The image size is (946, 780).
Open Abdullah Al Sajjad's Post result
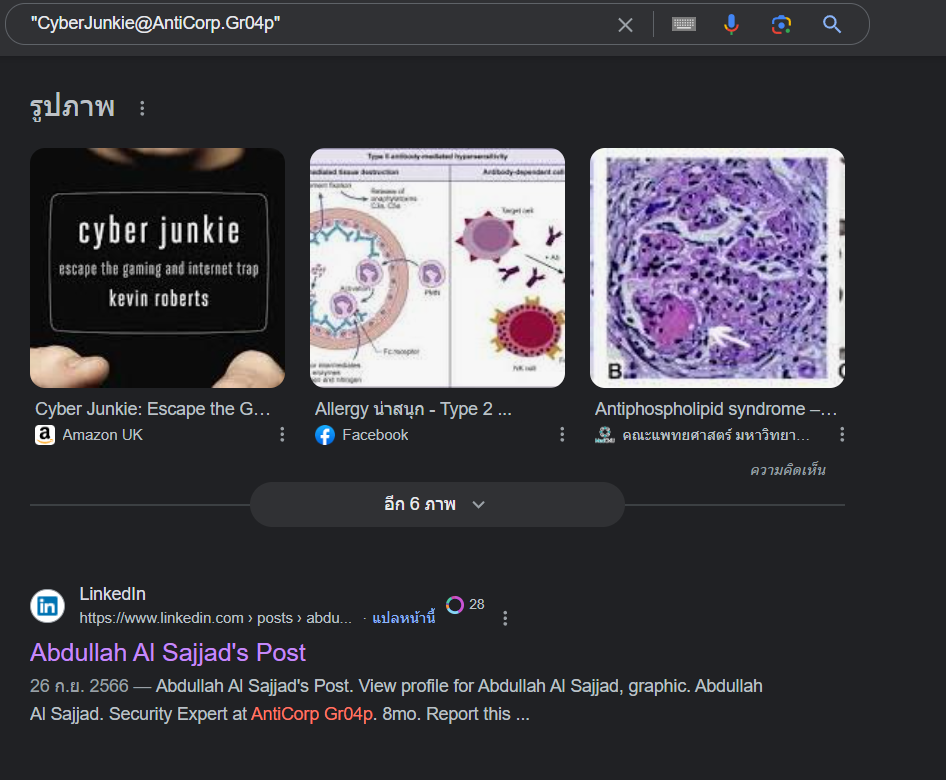point(168,653)
